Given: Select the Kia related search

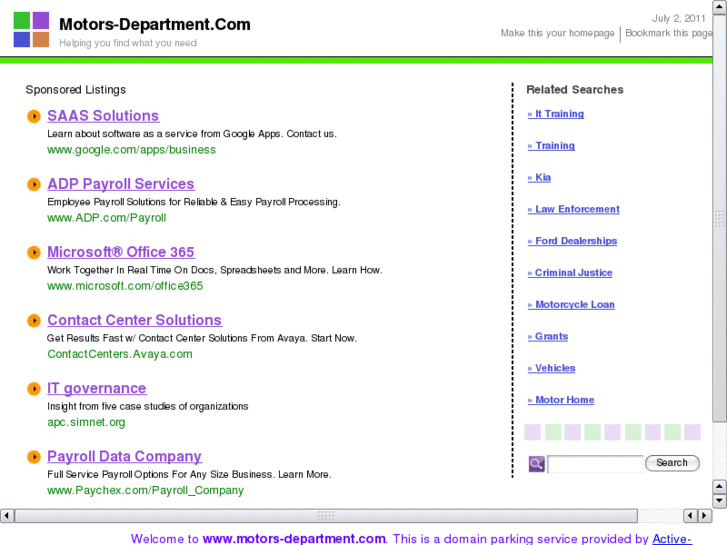Looking at the screenshot, I should (539, 178).
